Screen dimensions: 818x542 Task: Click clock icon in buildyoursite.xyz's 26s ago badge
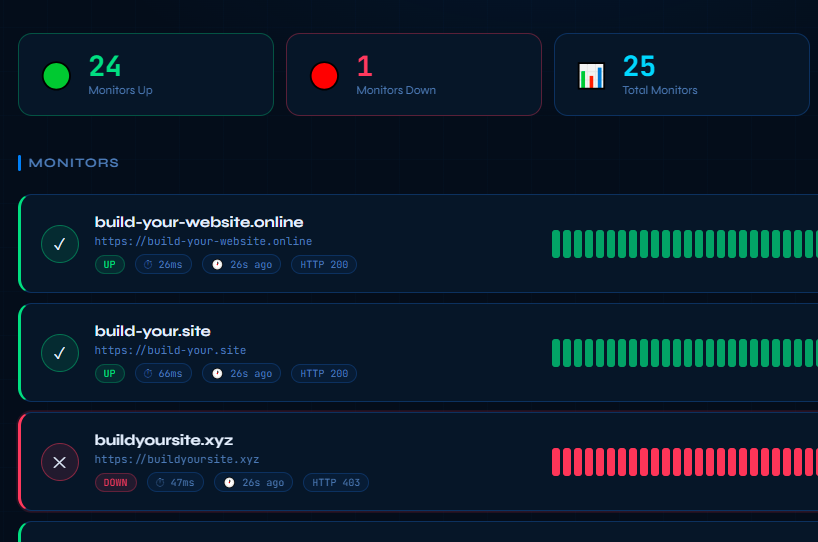pos(229,483)
